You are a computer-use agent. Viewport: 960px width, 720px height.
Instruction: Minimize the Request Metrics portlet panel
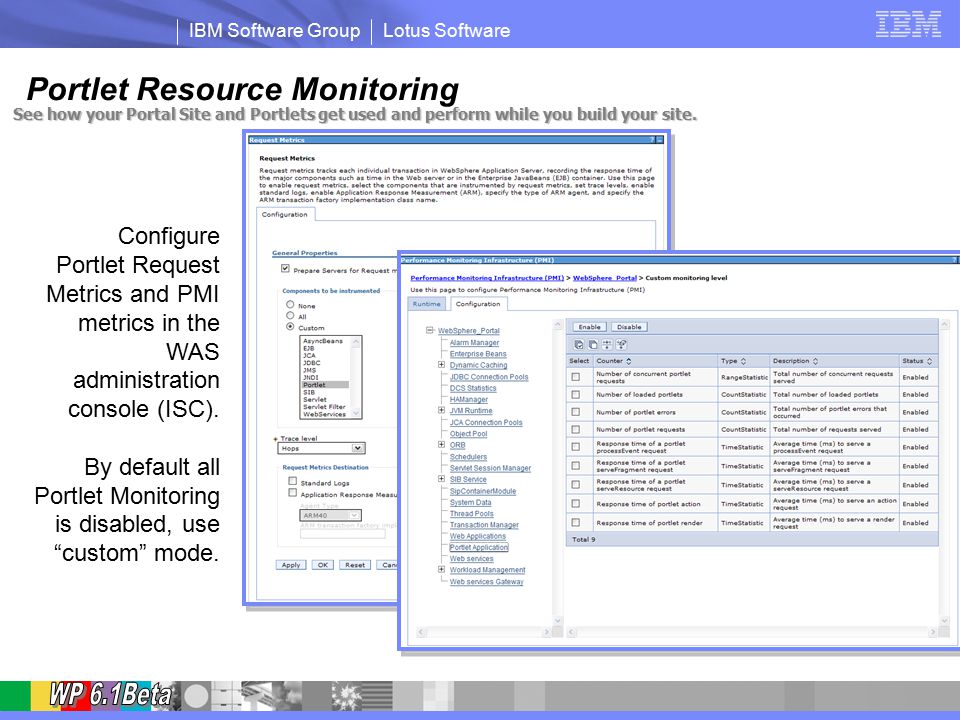(660, 140)
